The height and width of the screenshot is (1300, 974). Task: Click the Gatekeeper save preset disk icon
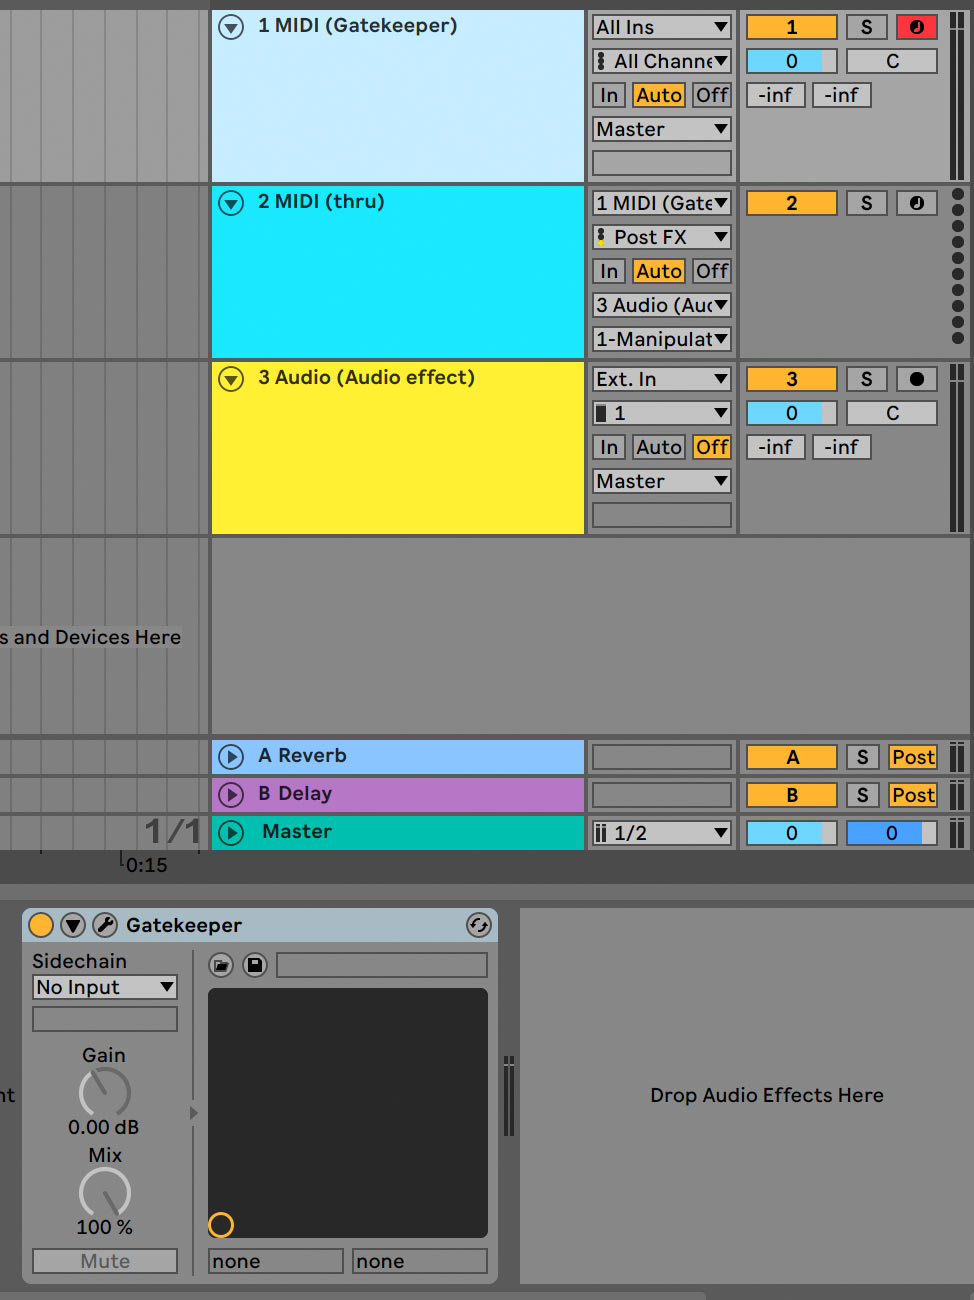click(x=255, y=965)
